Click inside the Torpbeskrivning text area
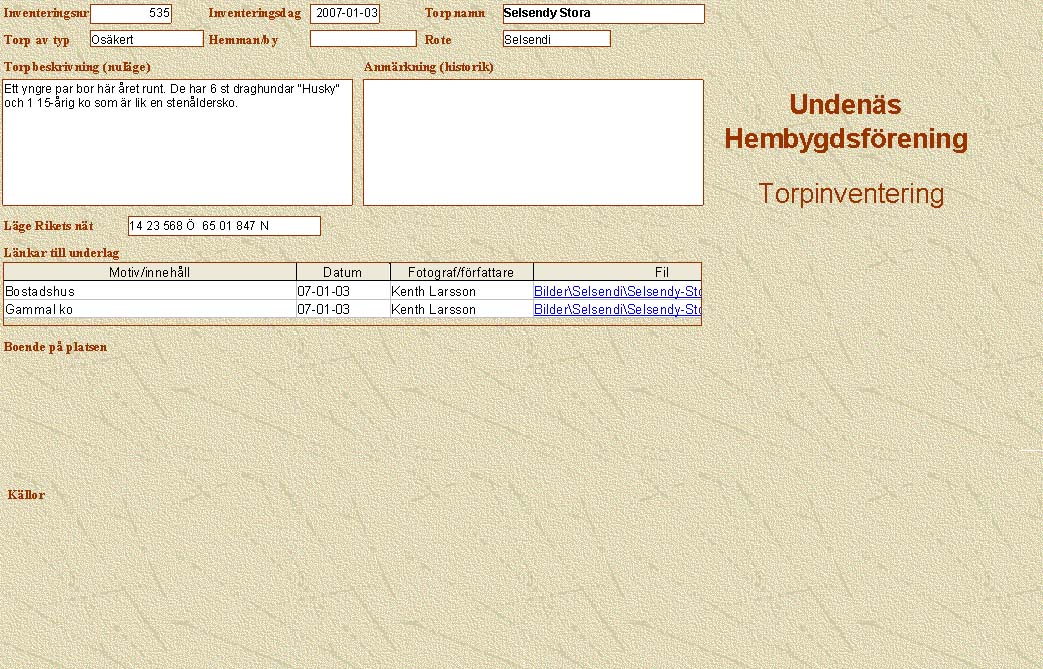This screenshot has width=1043, height=669. (177, 150)
